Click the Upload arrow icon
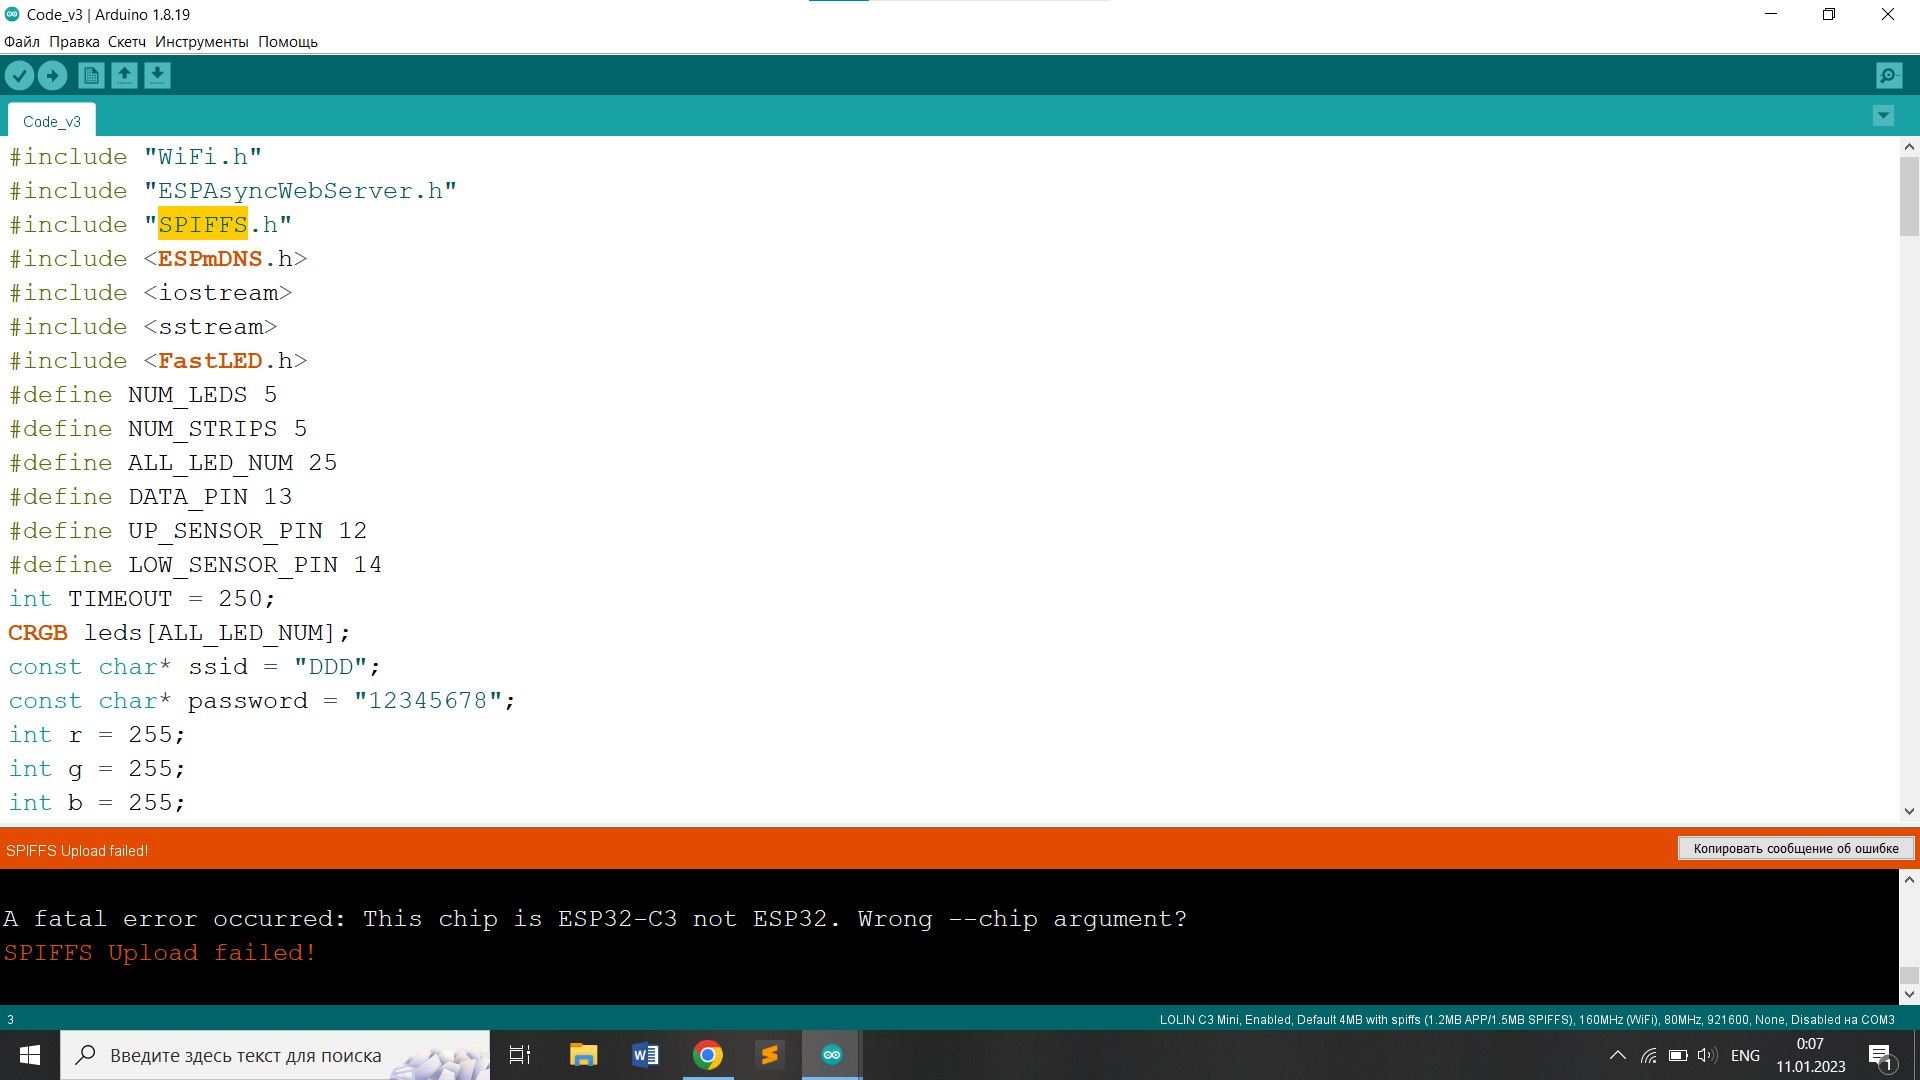 click(x=52, y=75)
